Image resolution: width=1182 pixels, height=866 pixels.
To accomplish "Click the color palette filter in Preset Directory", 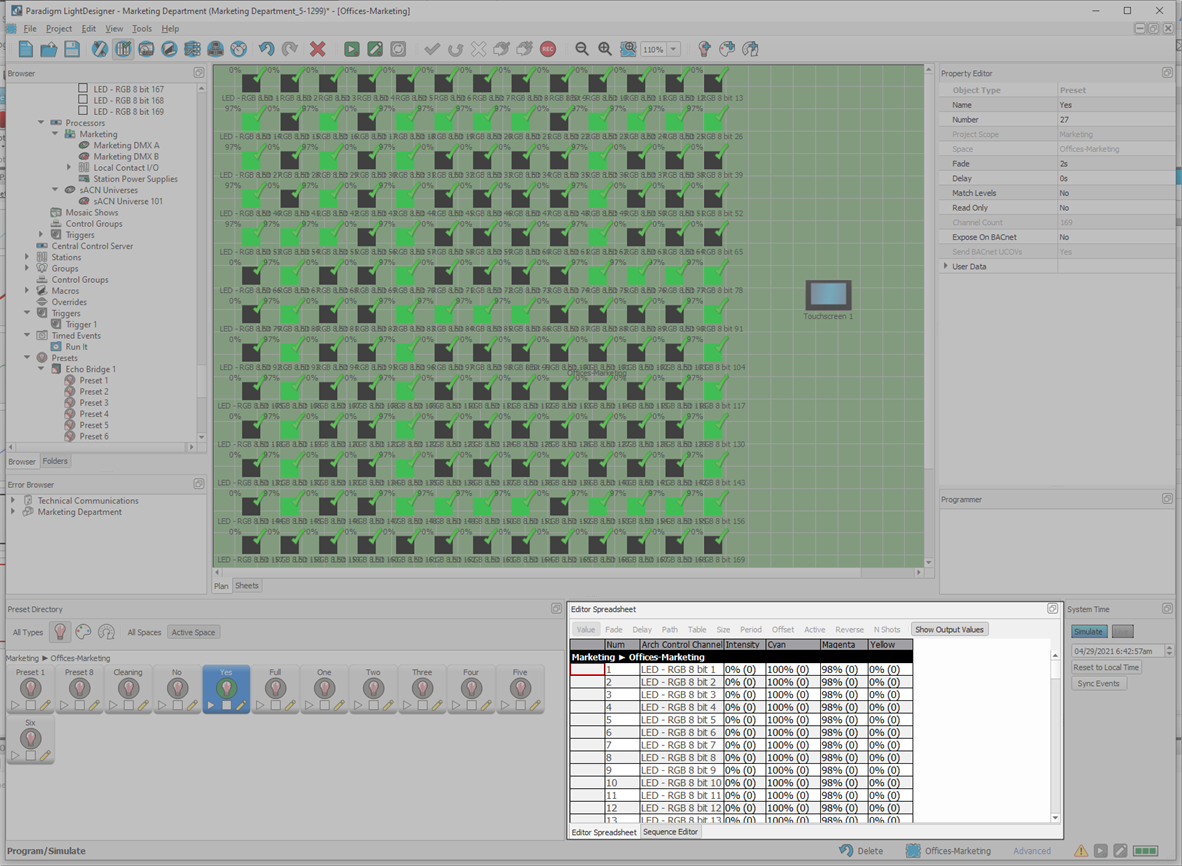I will click(x=83, y=632).
